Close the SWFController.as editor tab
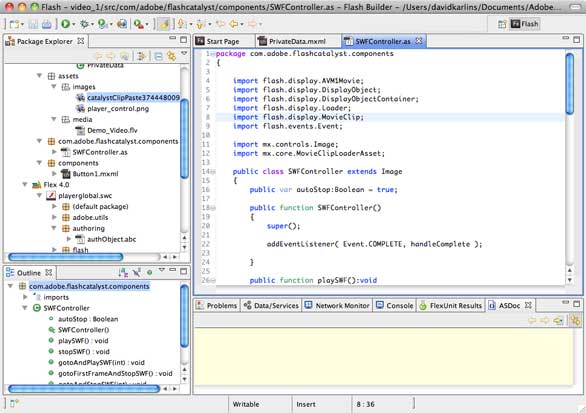Viewport: 586px width, 413px height. [419, 41]
